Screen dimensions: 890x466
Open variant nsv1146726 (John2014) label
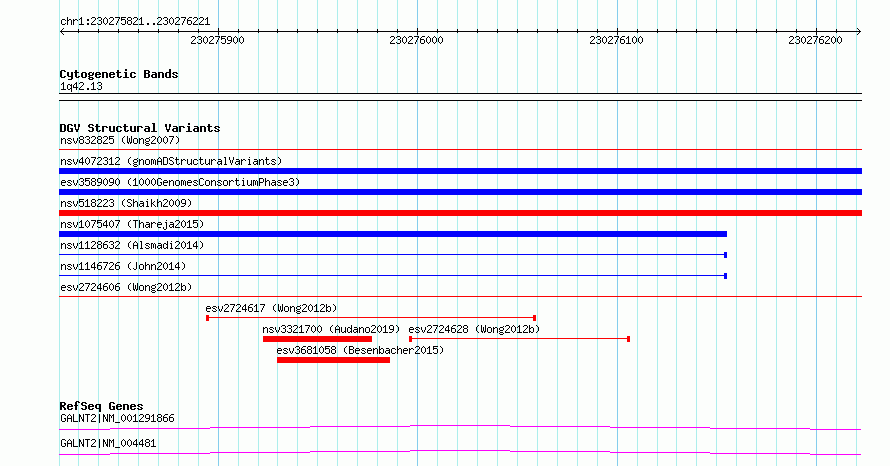tap(123, 266)
